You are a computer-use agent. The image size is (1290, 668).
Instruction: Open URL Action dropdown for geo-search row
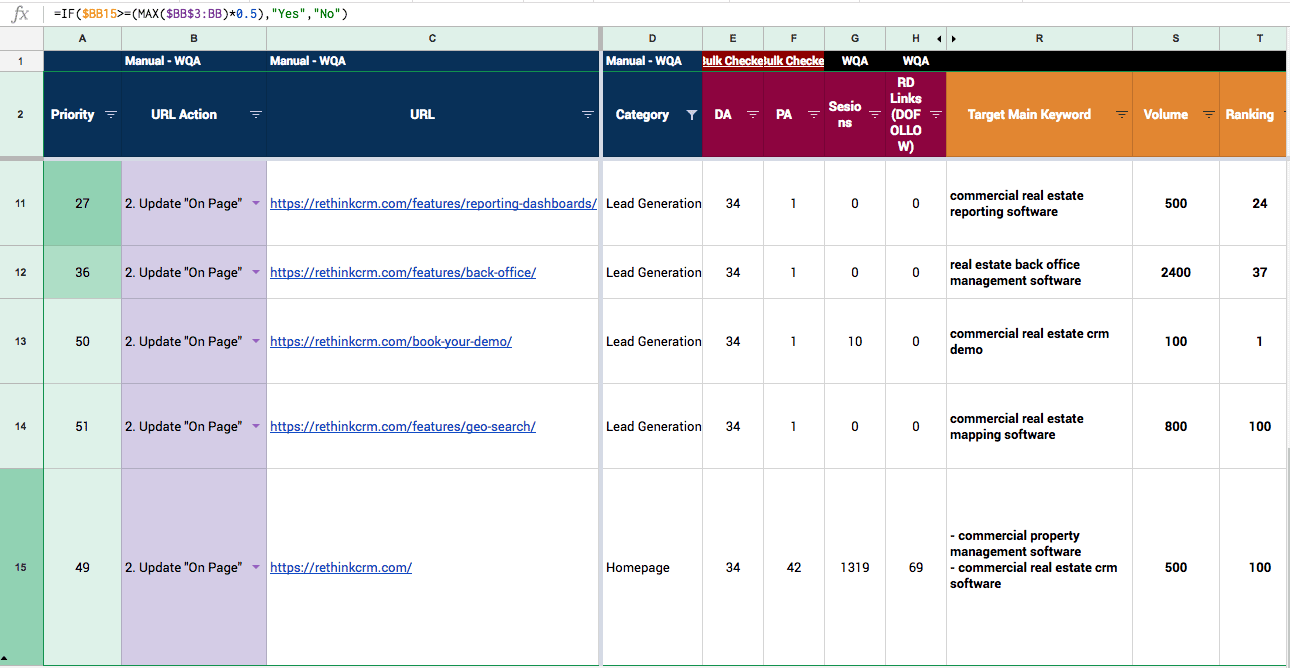coord(256,426)
